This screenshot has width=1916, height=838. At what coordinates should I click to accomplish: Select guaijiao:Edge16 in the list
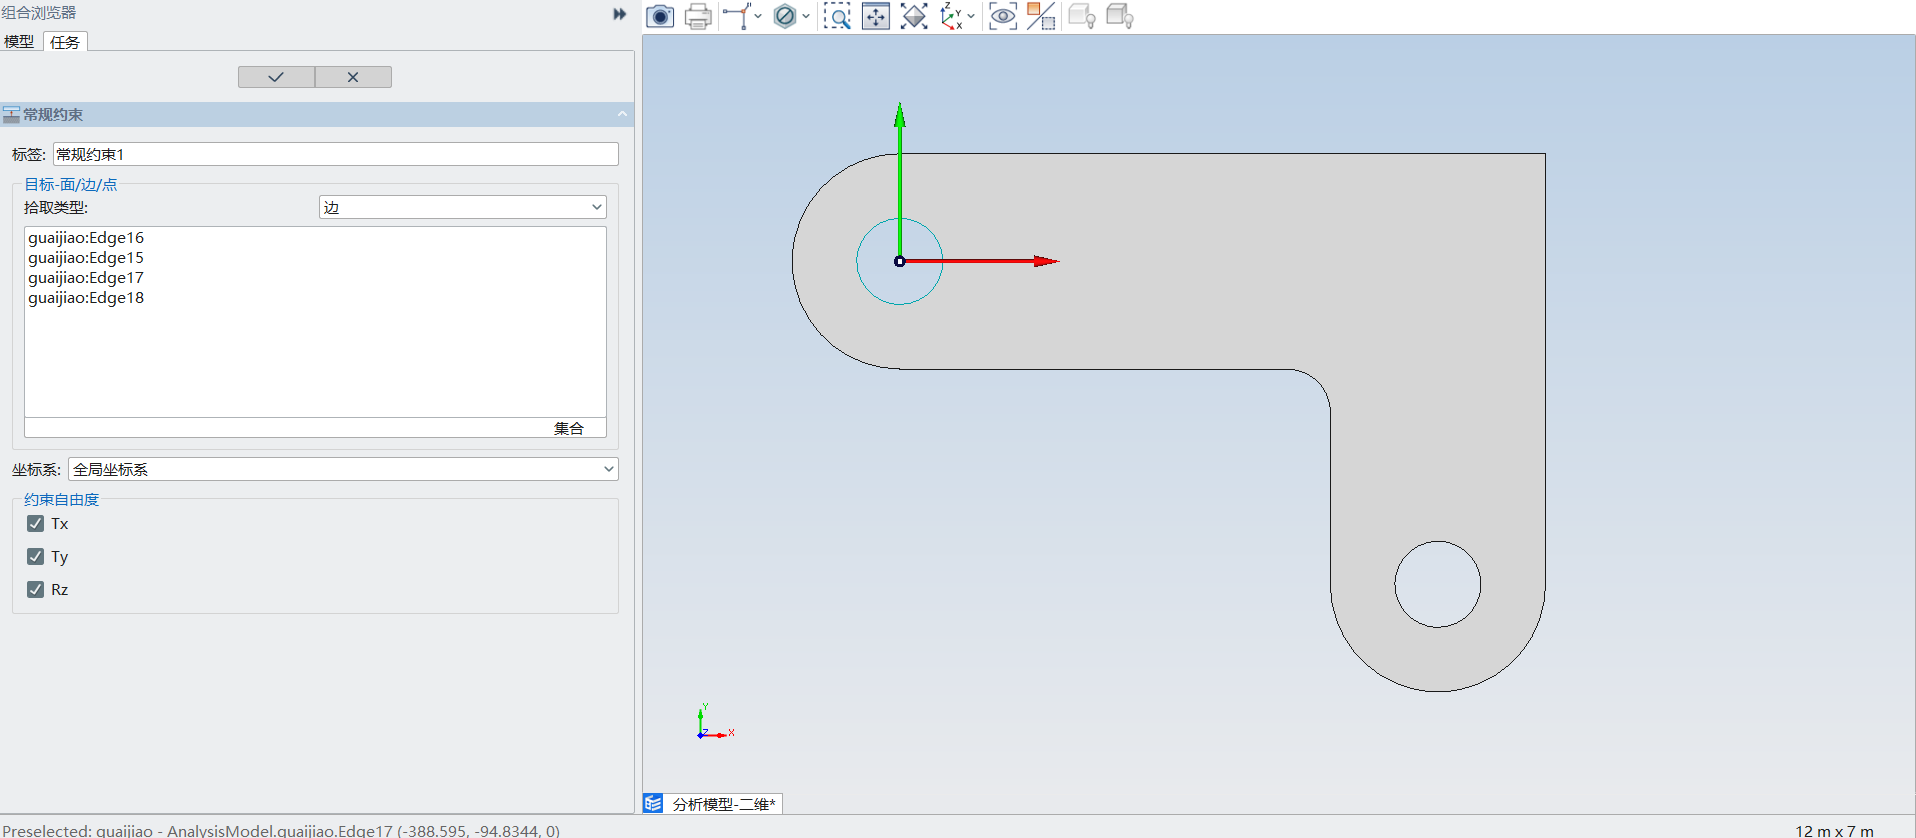coord(86,238)
